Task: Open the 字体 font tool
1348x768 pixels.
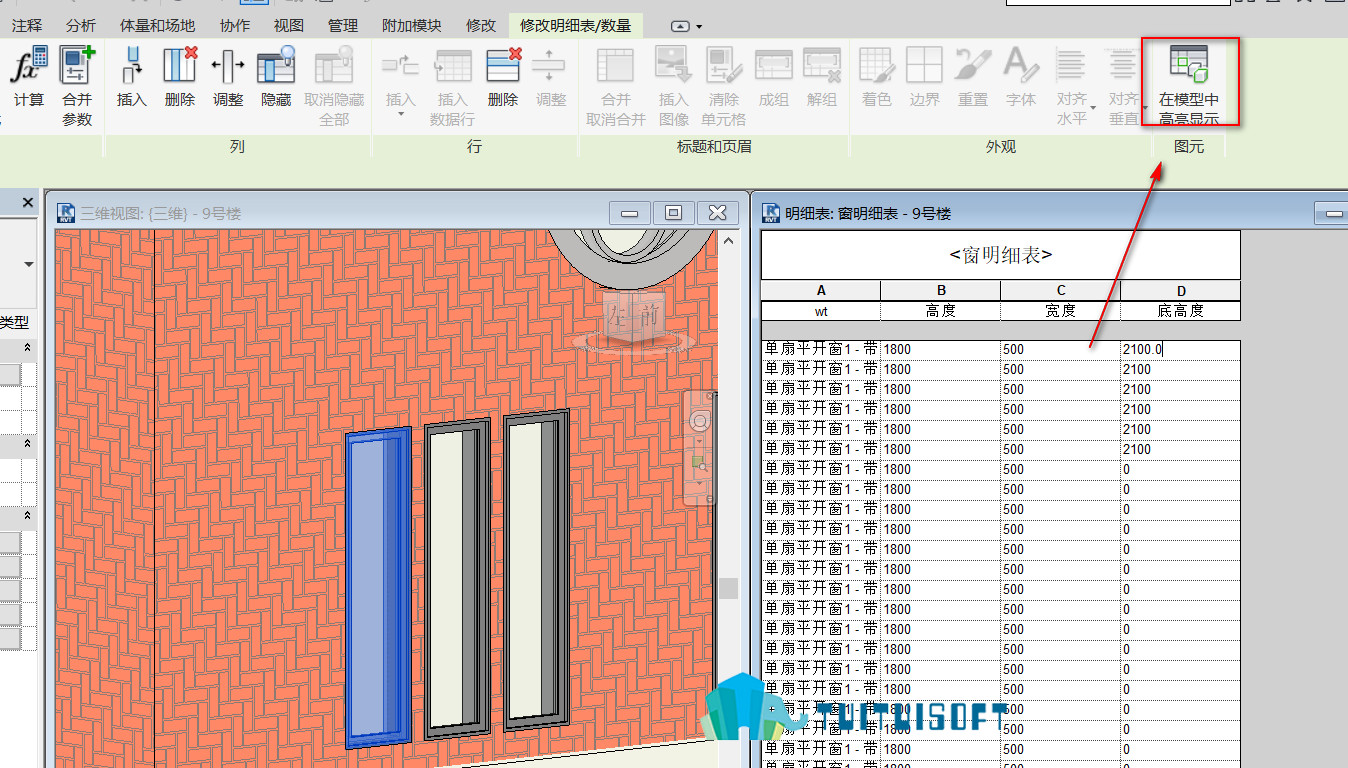Action: click(1021, 77)
